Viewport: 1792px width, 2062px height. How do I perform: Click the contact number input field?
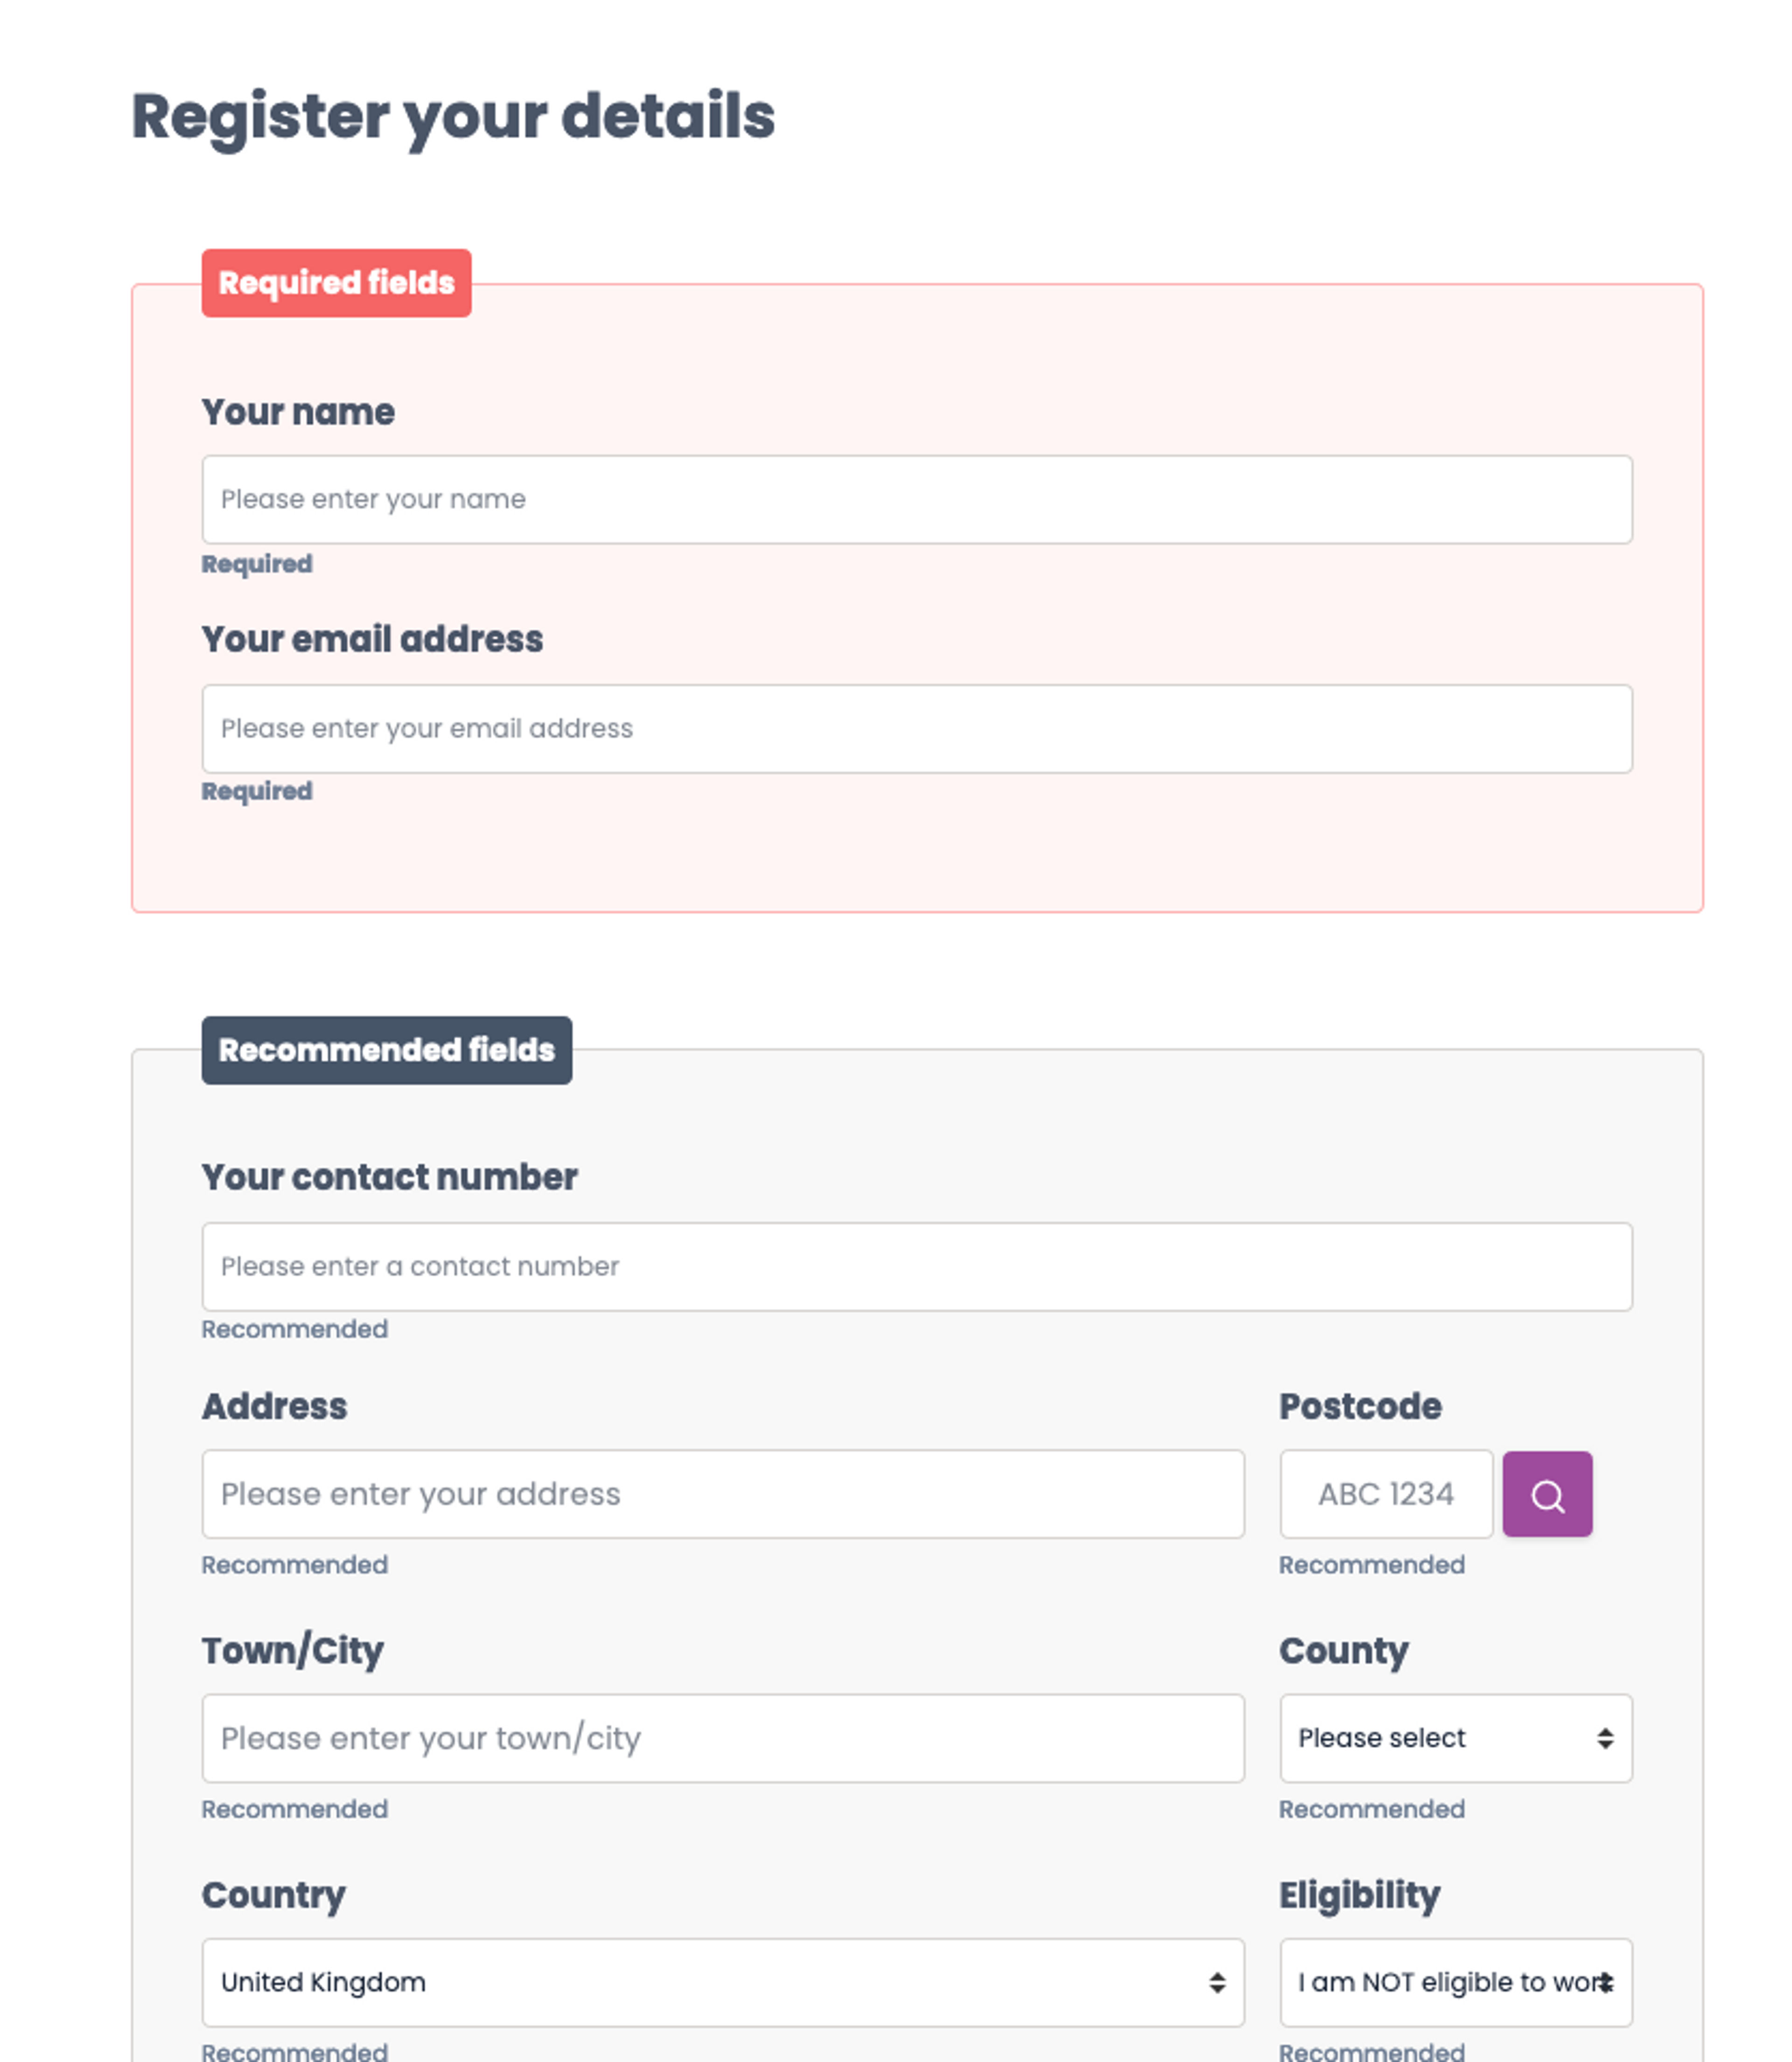[916, 1266]
